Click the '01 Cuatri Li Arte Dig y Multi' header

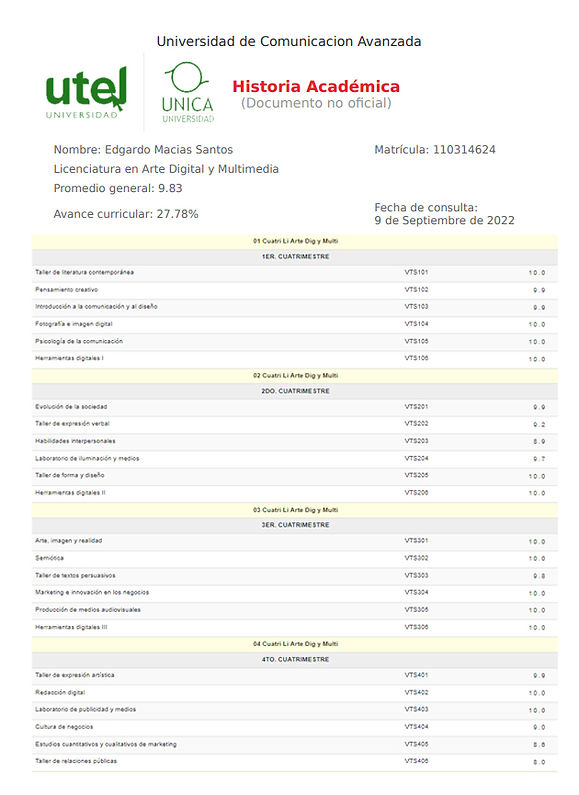coord(296,241)
